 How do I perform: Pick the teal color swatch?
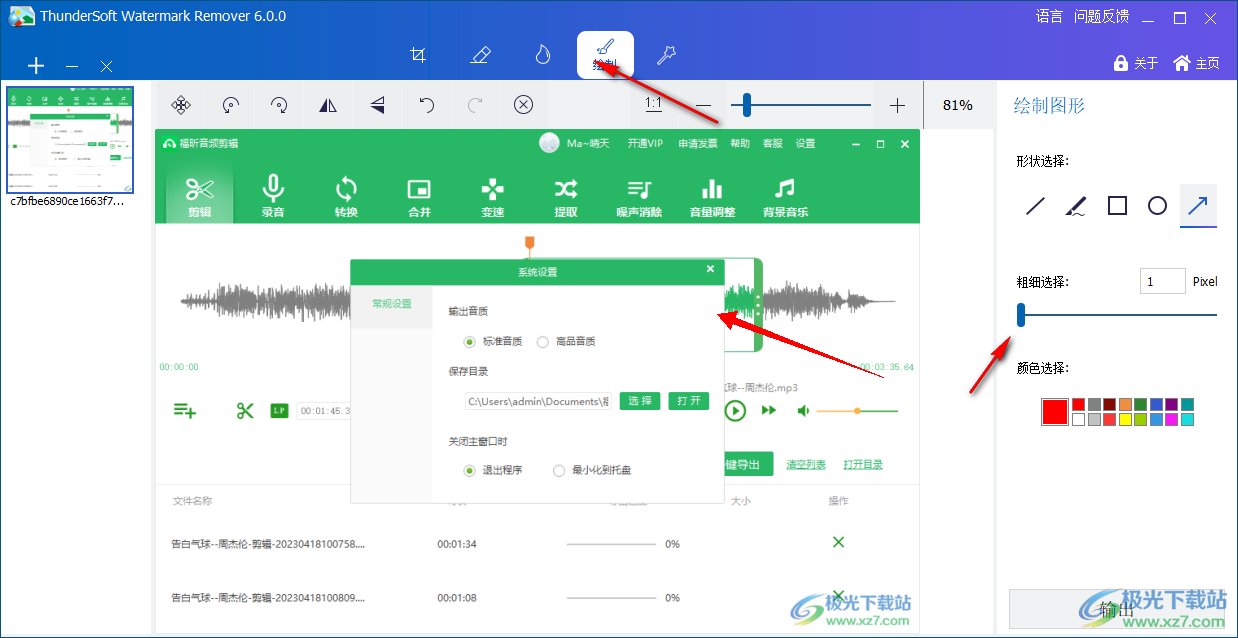pos(1187,404)
